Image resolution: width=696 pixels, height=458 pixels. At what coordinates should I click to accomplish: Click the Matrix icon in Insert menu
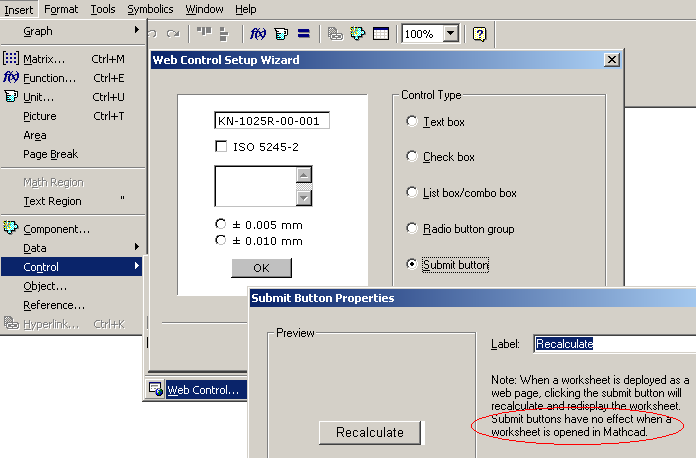[11, 58]
